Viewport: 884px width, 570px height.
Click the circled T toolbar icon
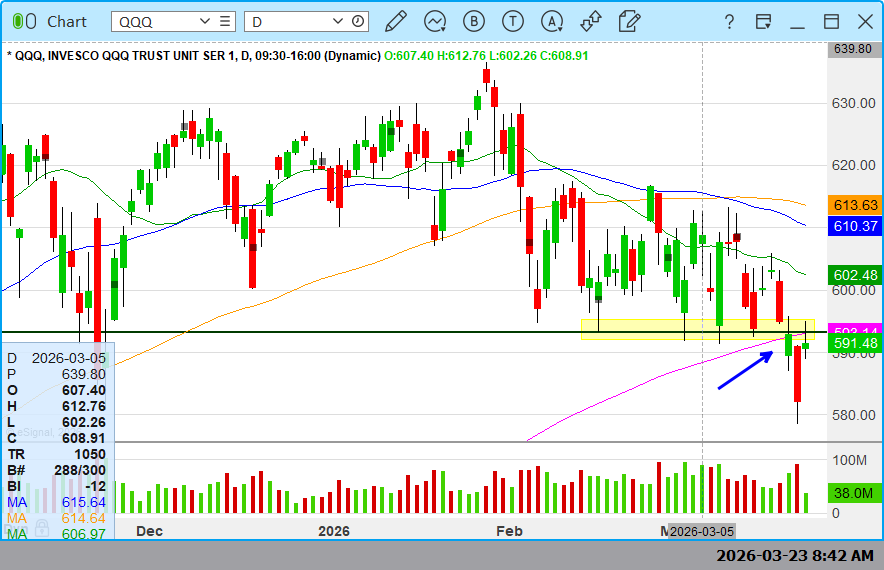513,21
